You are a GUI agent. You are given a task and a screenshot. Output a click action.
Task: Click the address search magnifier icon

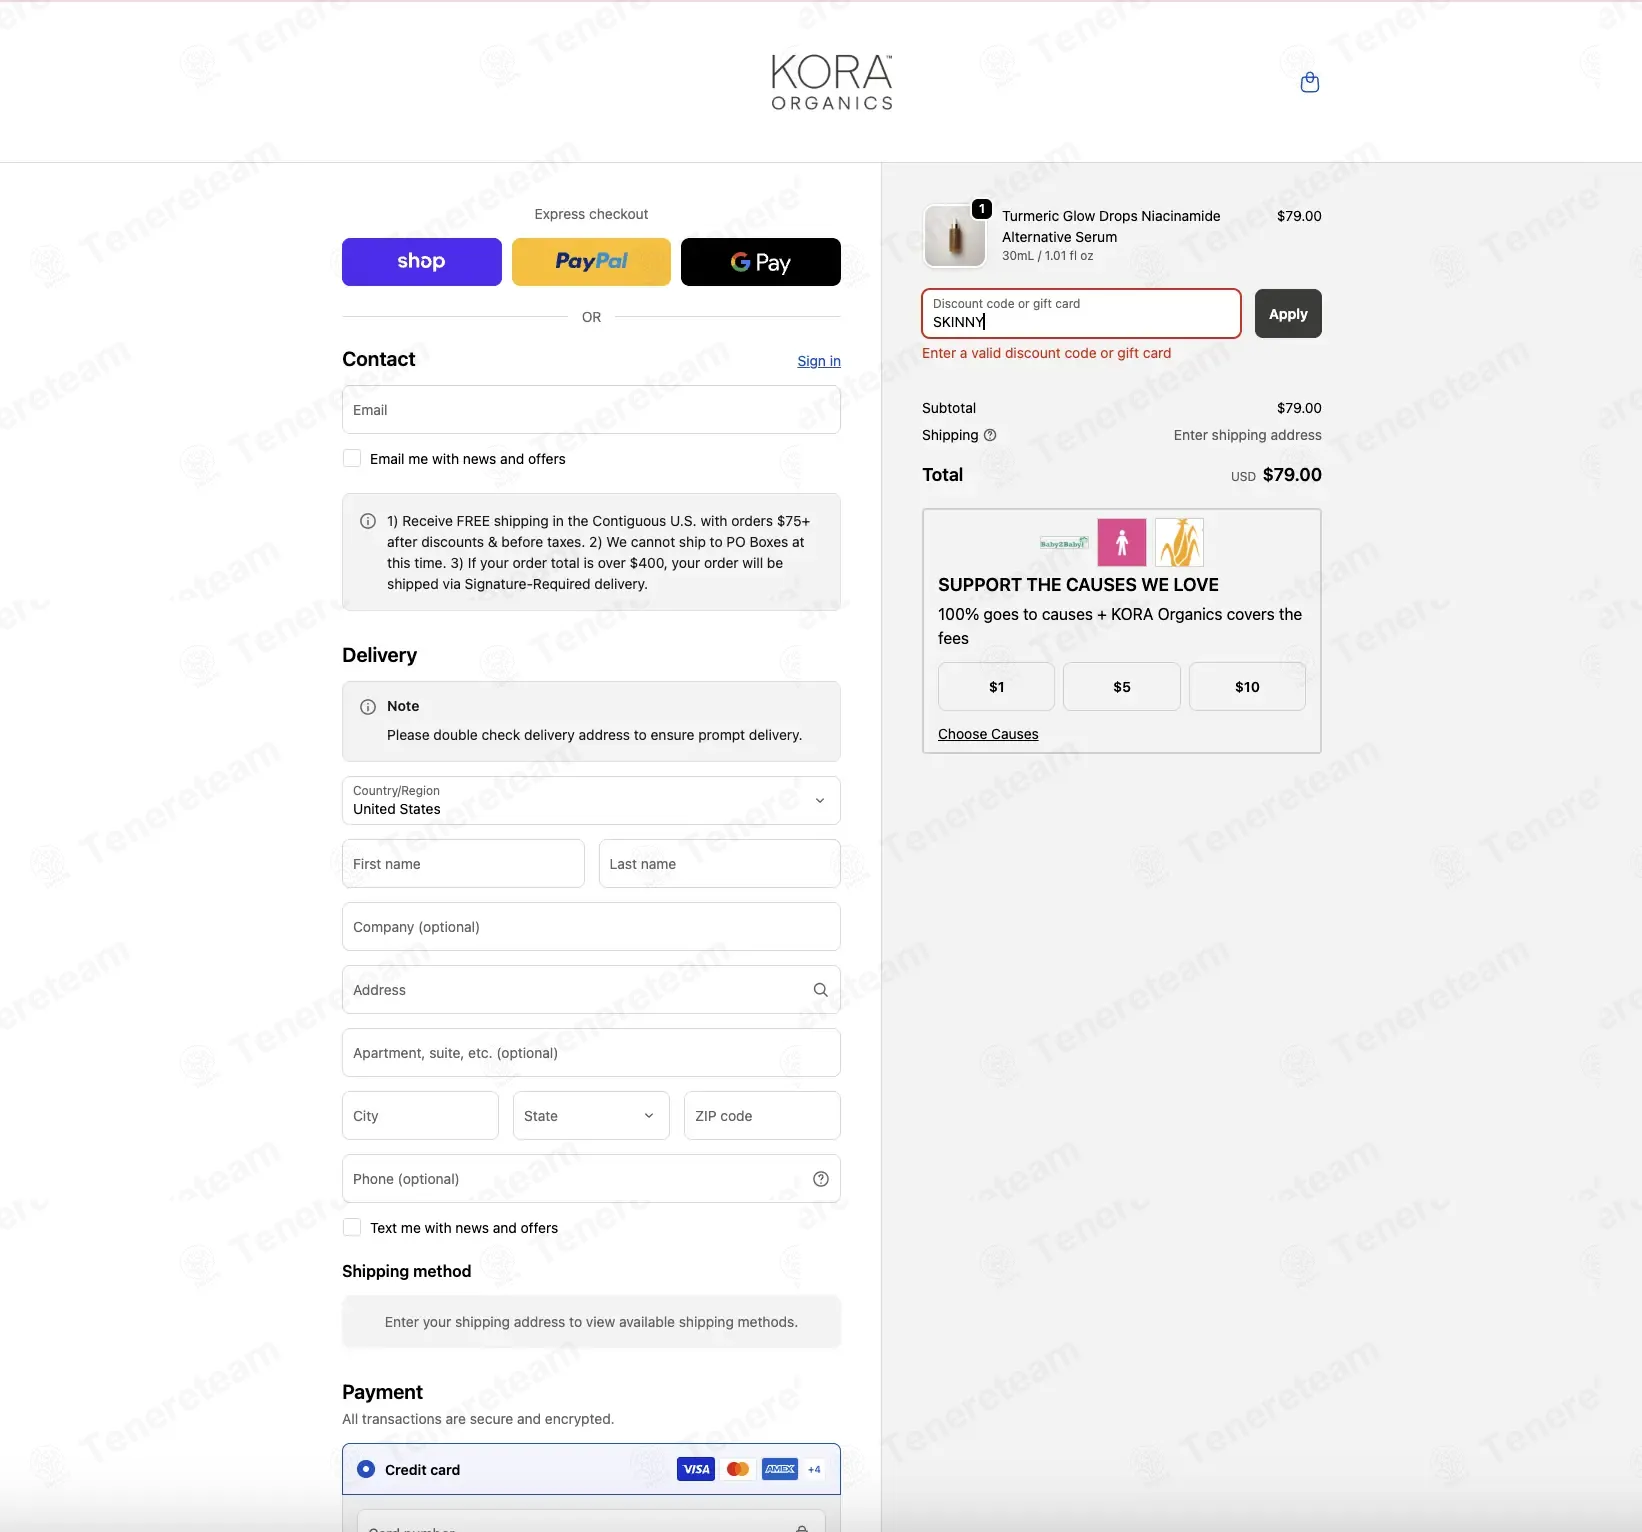820,990
